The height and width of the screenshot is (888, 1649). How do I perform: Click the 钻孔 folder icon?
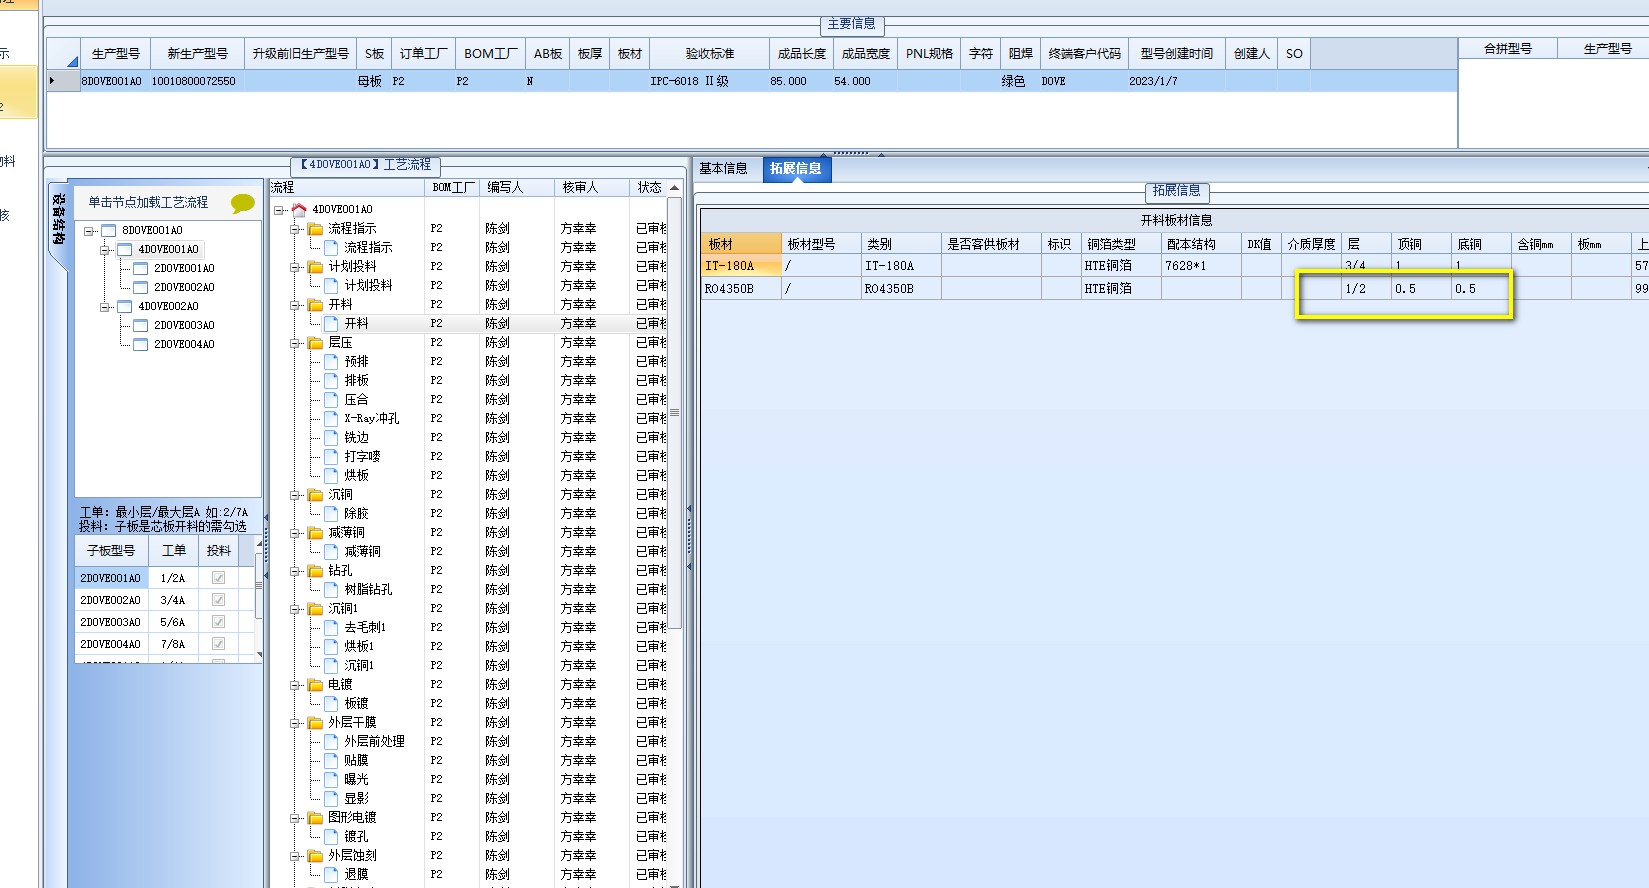[x=315, y=571]
